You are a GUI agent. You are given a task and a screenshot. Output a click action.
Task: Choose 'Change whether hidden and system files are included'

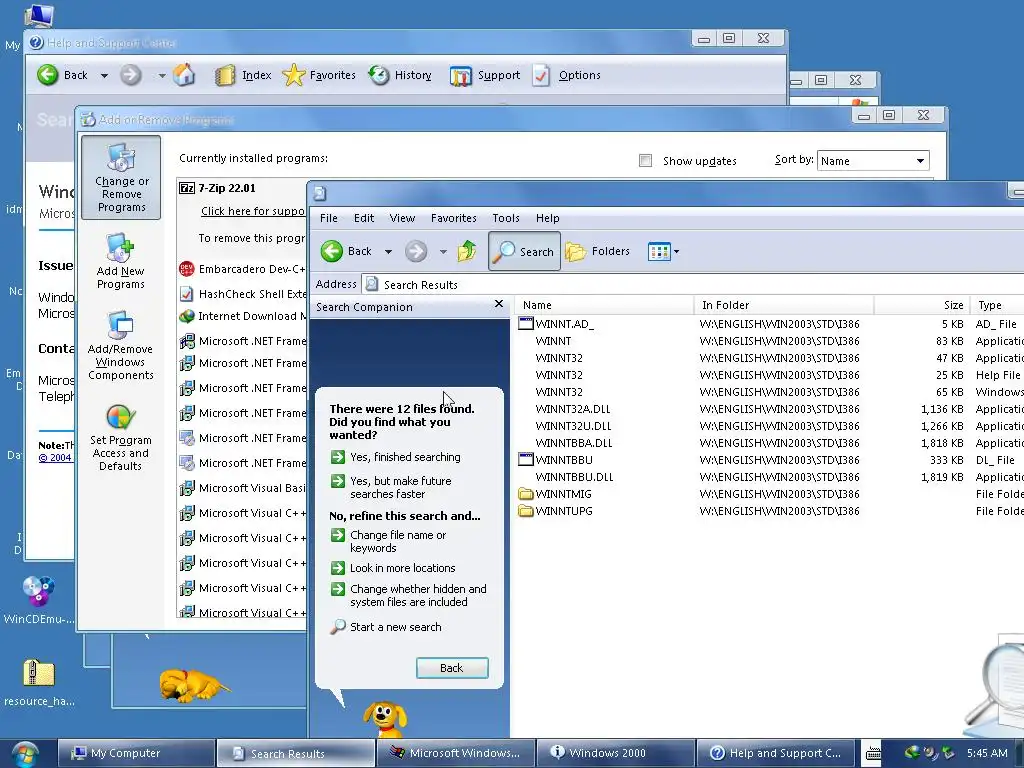[x=409, y=596]
